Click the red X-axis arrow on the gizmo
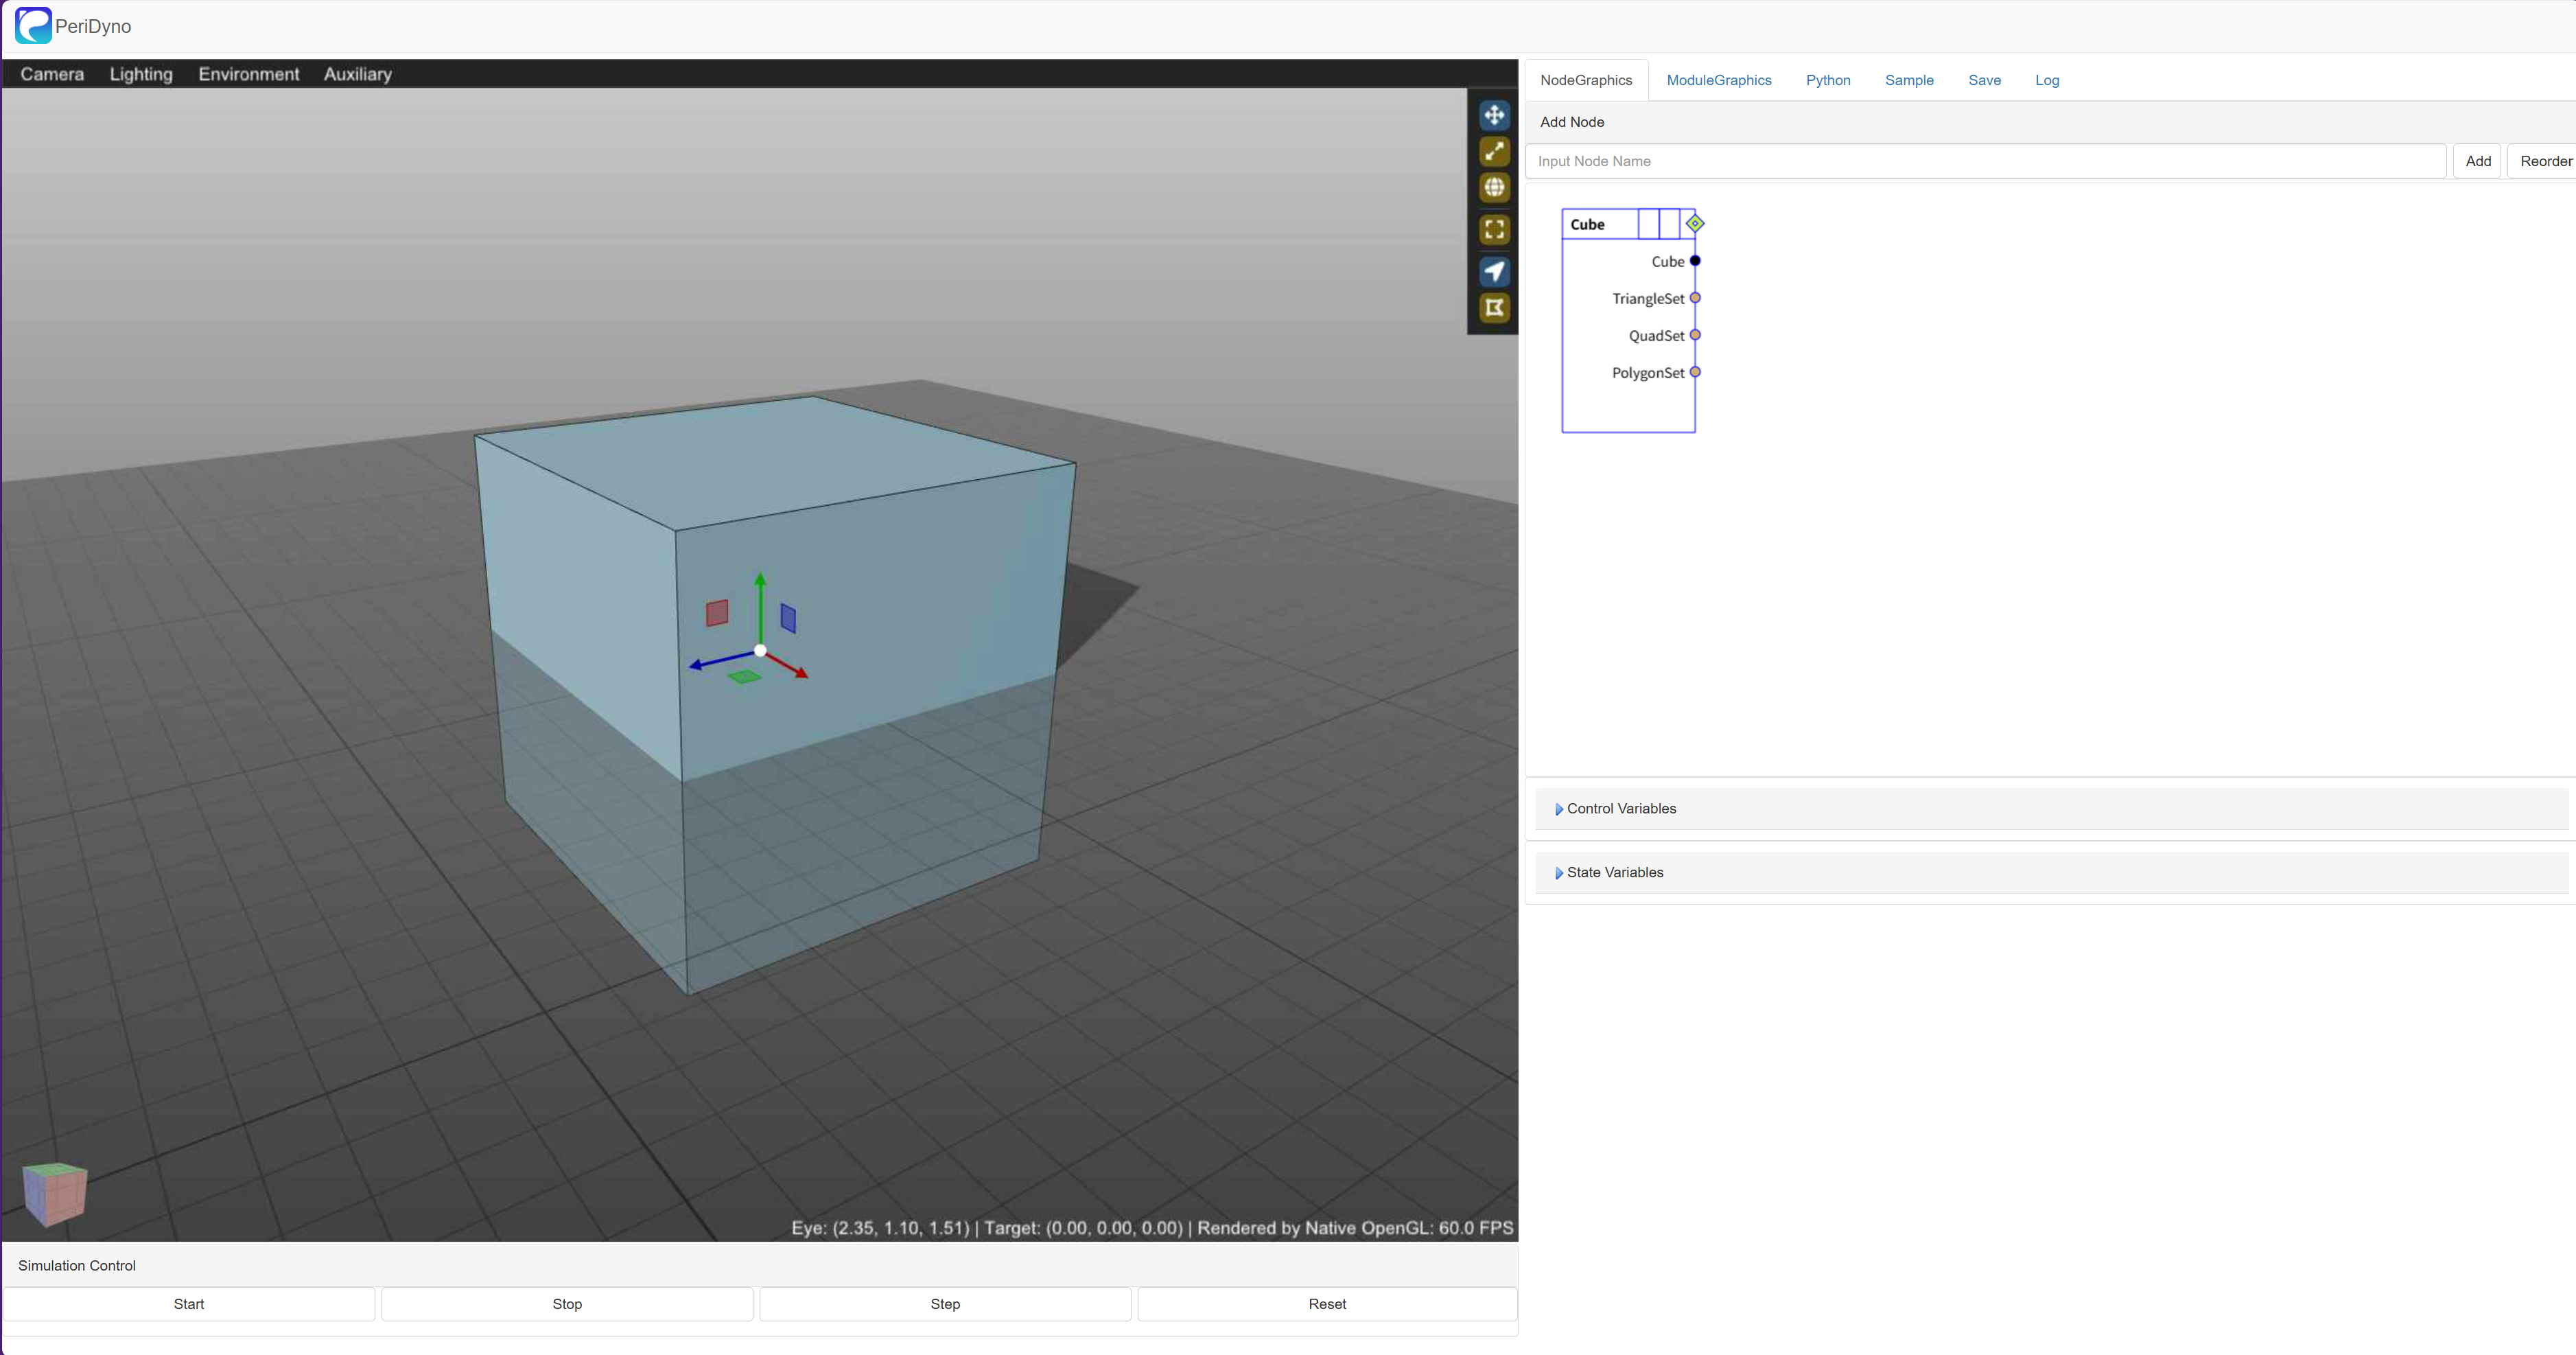This screenshot has height=1355, width=2576. 788,666
